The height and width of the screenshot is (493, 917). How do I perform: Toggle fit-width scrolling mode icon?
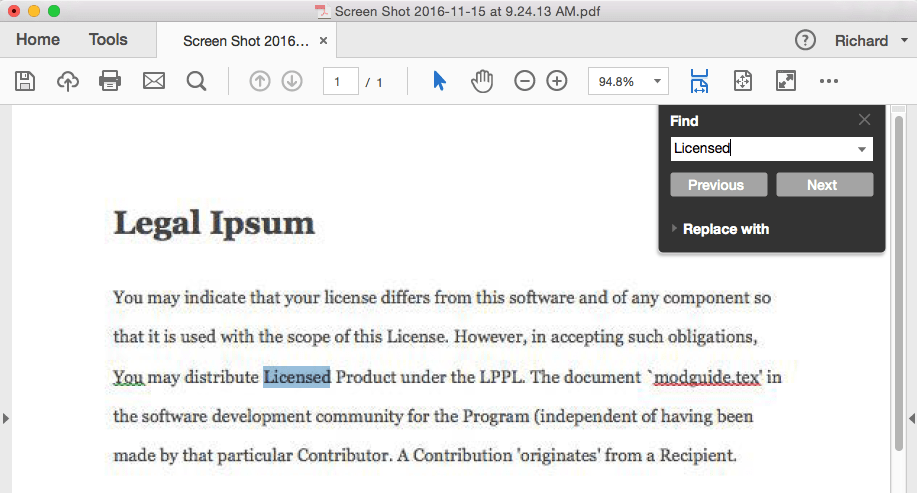pyautogui.click(x=699, y=81)
